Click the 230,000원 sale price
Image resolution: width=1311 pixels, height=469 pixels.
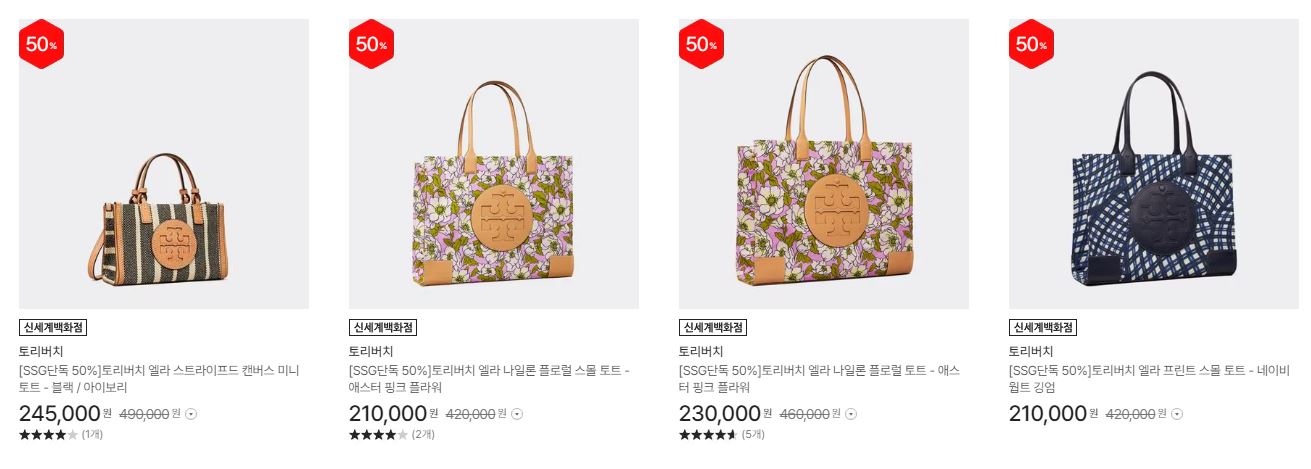coord(725,414)
